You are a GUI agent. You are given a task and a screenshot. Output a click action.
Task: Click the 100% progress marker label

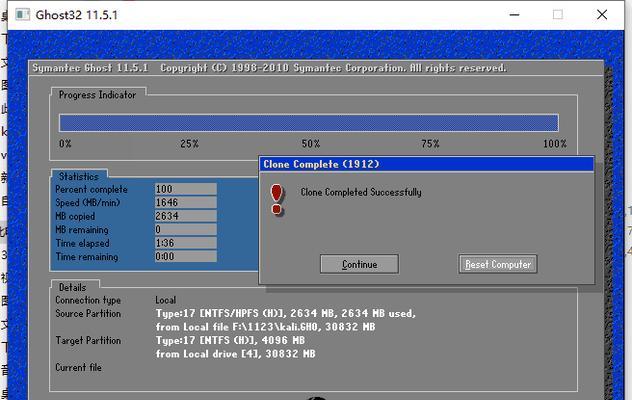pos(555,144)
